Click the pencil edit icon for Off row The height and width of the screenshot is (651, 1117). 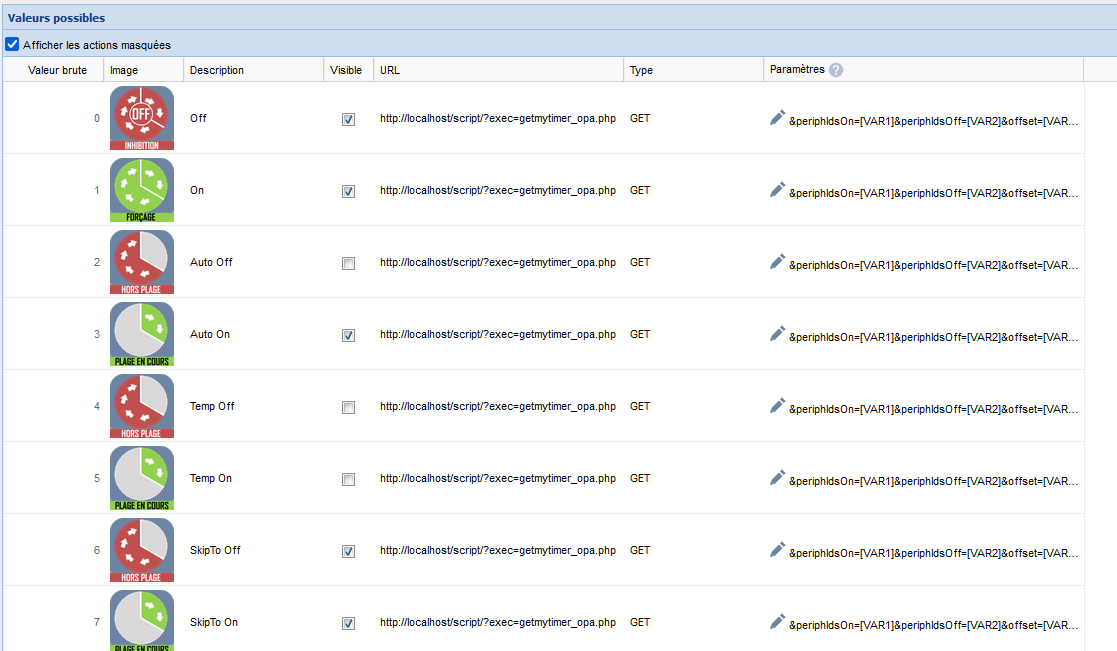point(777,118)
